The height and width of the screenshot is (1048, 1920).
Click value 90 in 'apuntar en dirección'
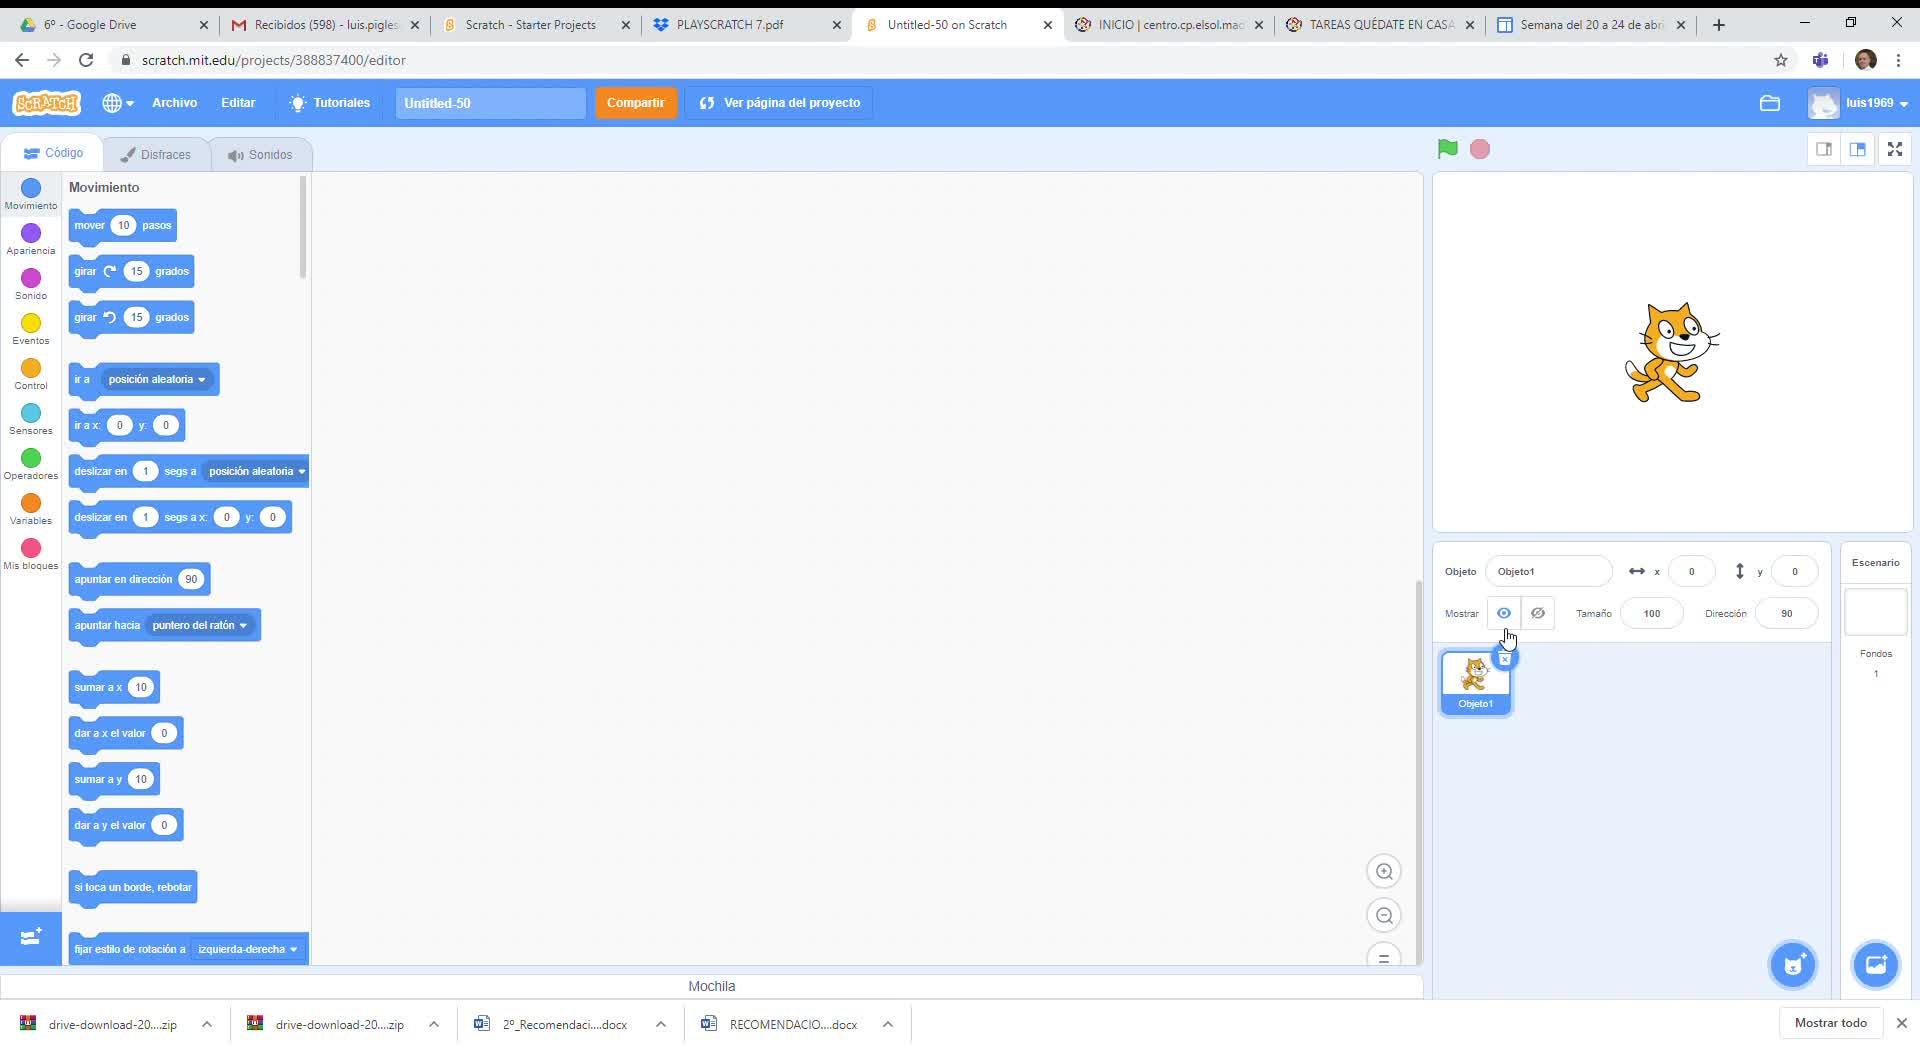191,580
